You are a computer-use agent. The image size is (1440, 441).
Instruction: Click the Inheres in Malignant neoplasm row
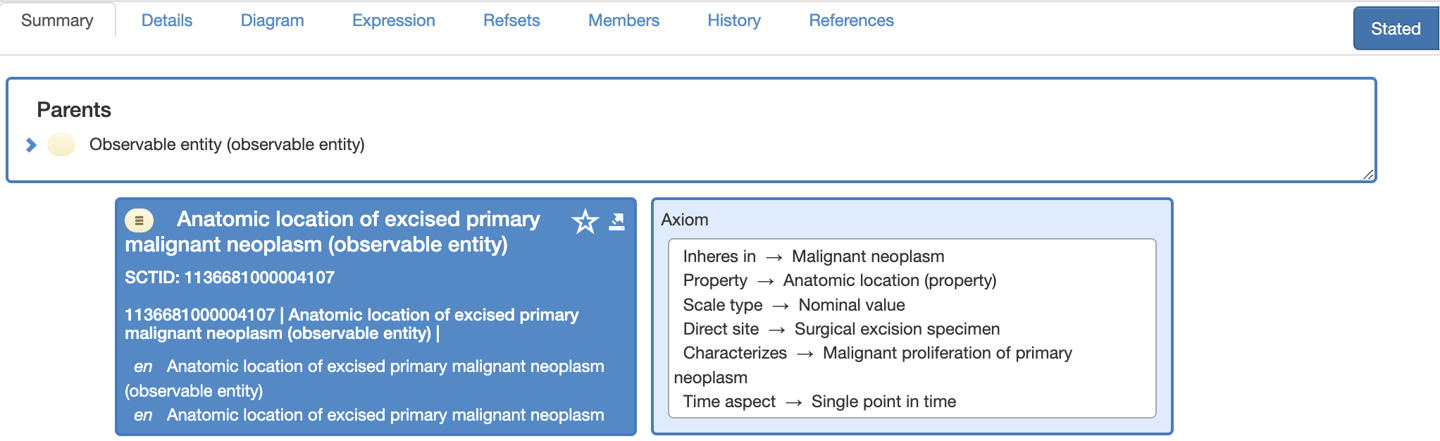click(x=813, y=257)
